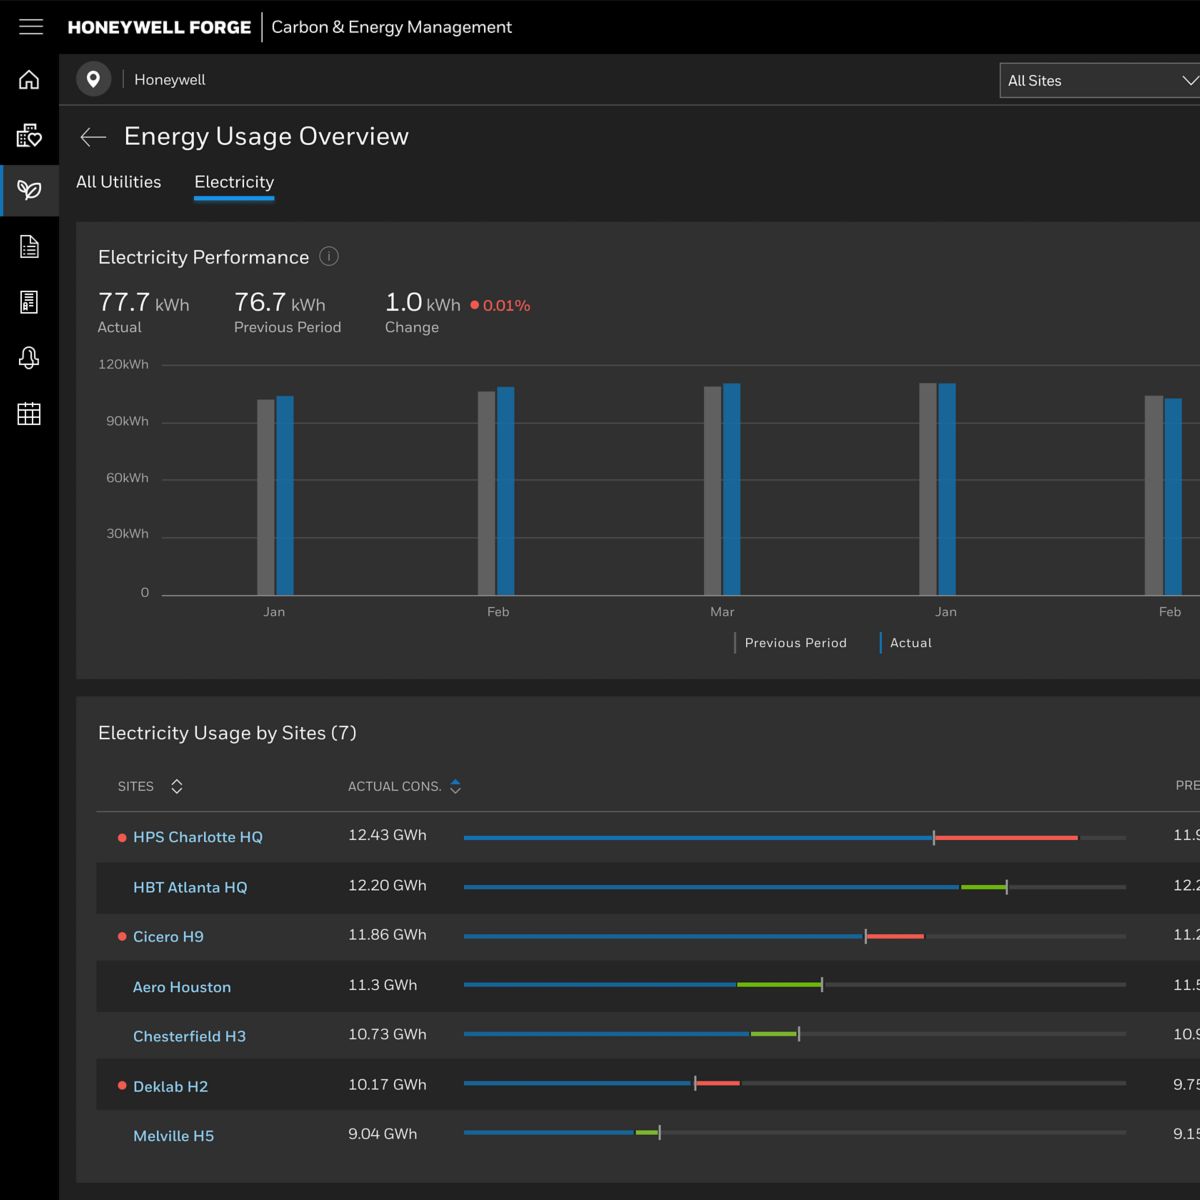
Task: Click the HPS Charlotte HQ red alert dot
Action: pyautogui.click(x=122, y=838)
